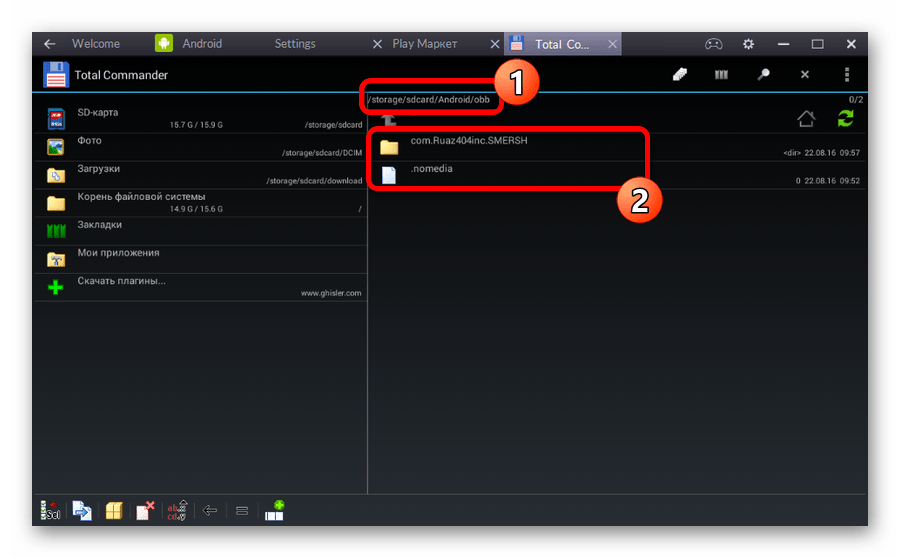Click the /storage/sdcard/DCIM path text

coord(322,153)
